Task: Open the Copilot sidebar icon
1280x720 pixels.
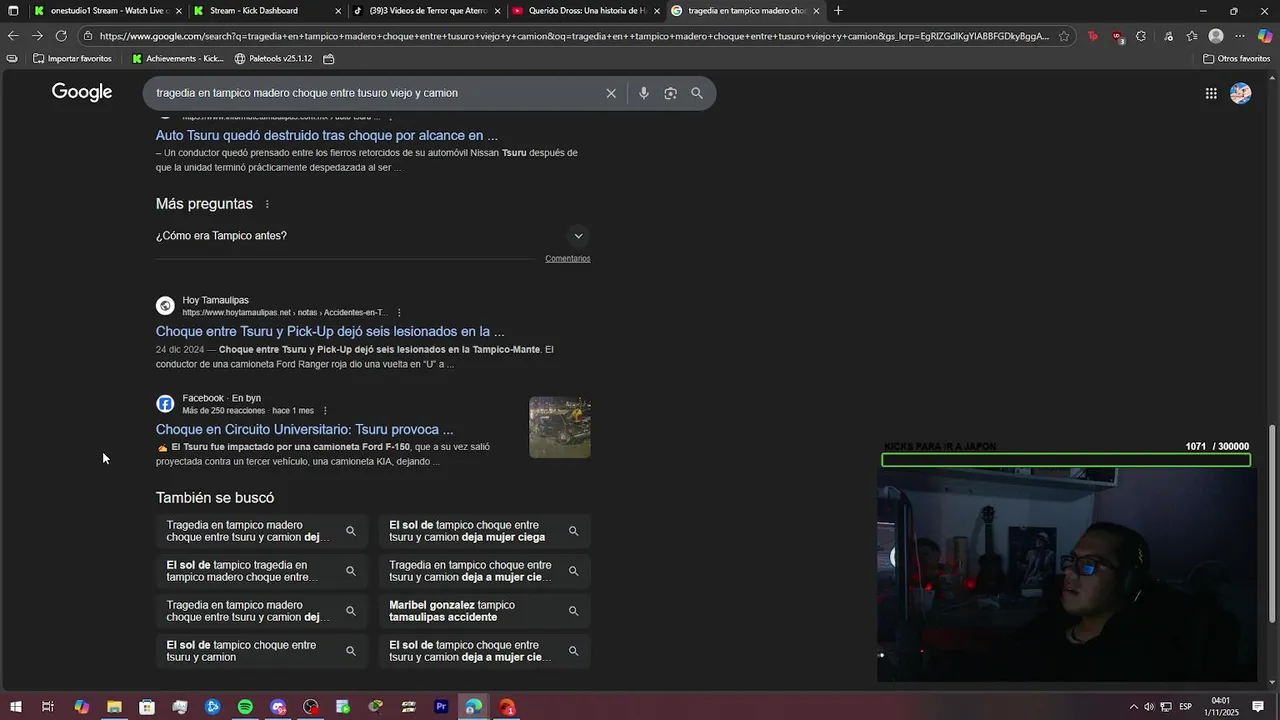Action: (1265, 36)
